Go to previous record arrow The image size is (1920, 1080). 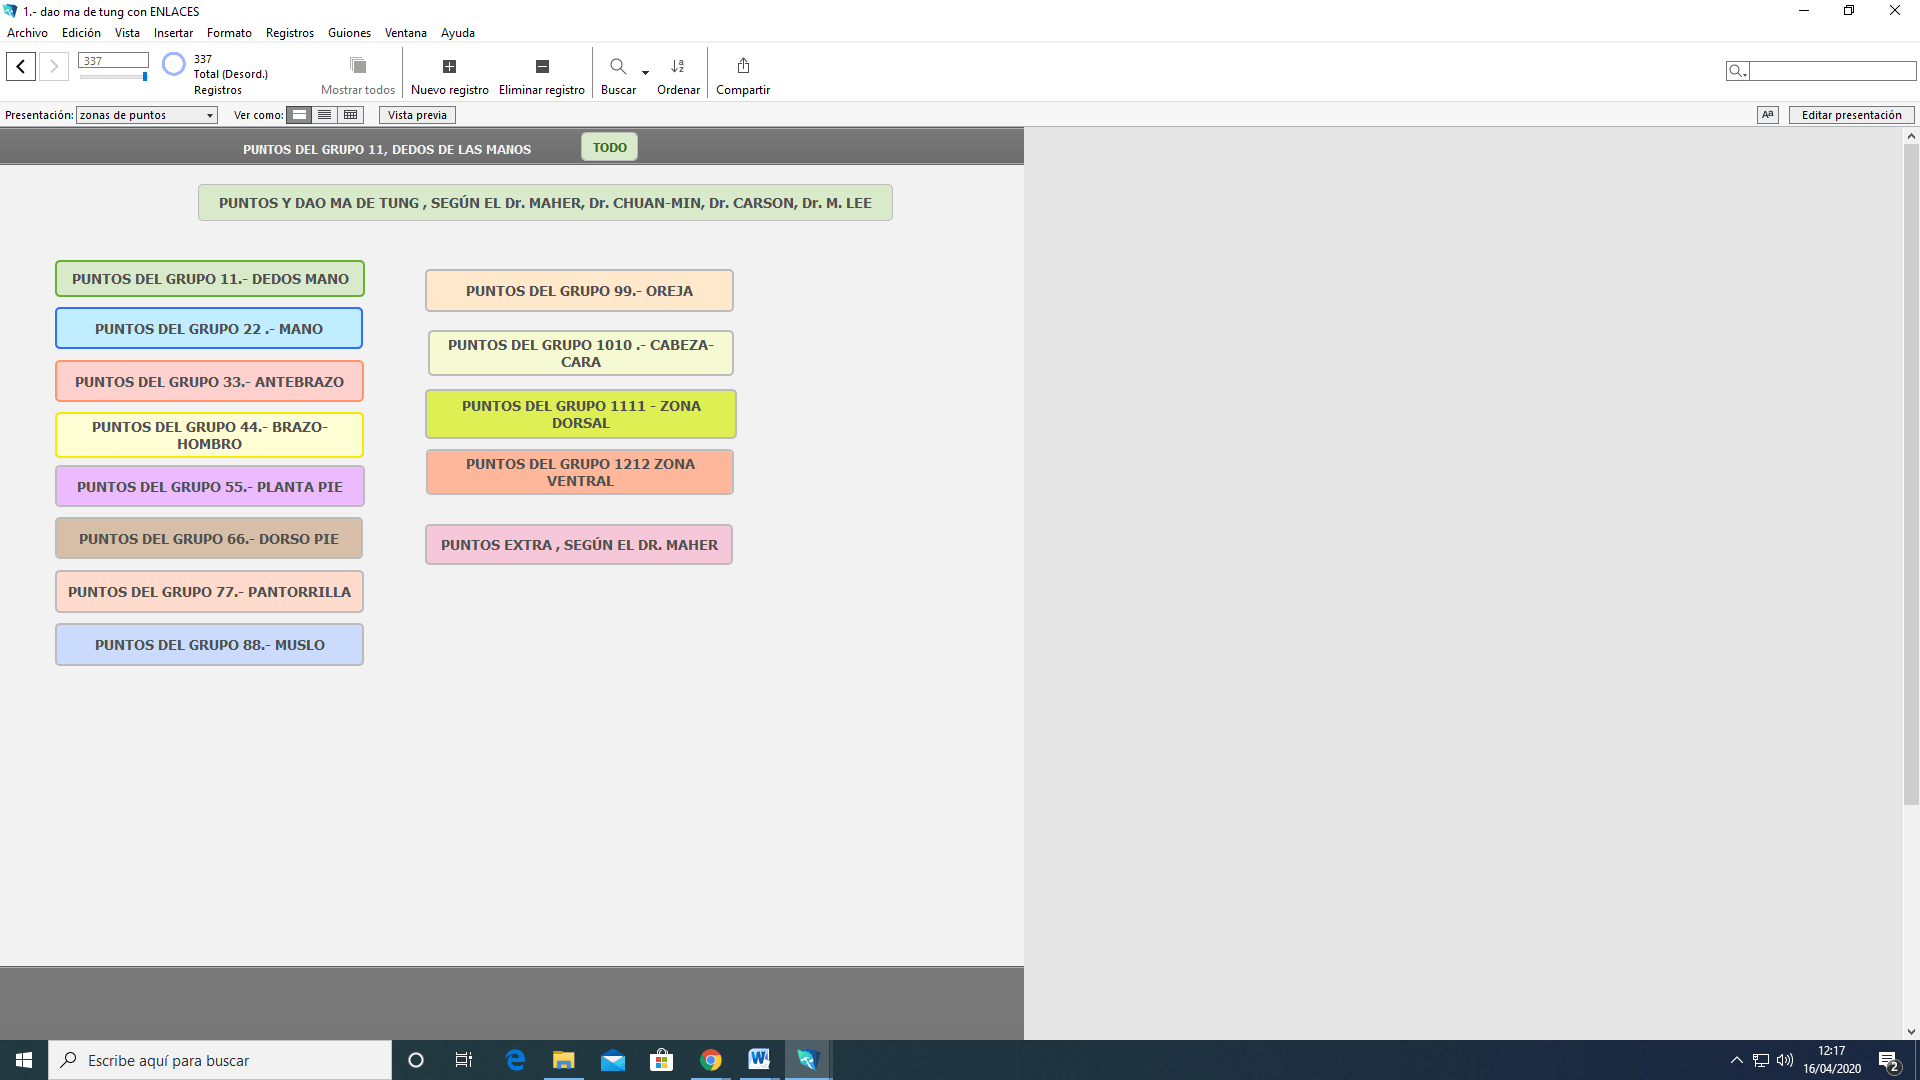(x=21, y=66)
